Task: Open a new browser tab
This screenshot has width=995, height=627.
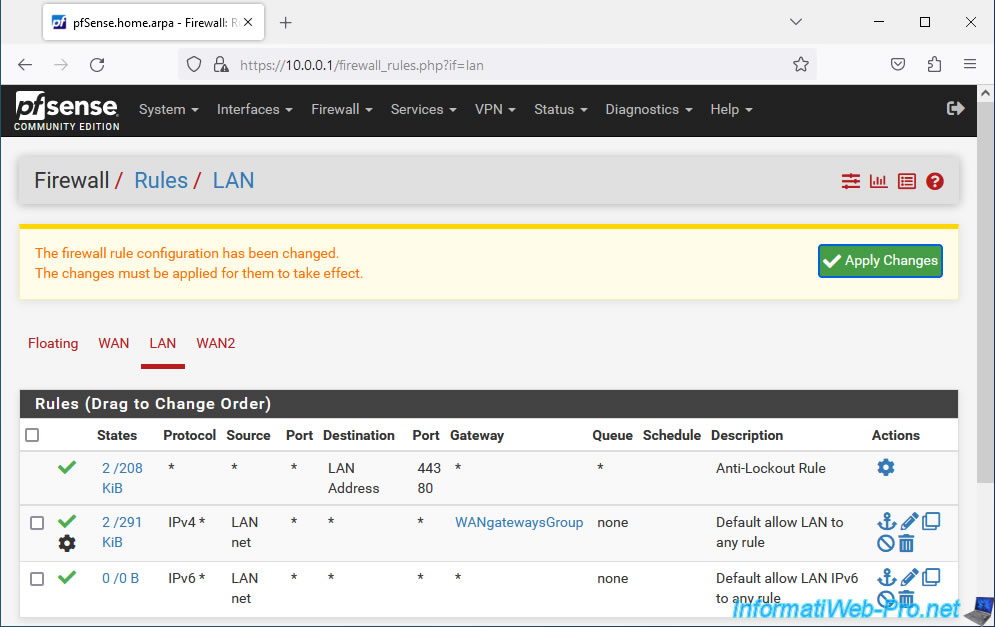Action: coord(286,23)
